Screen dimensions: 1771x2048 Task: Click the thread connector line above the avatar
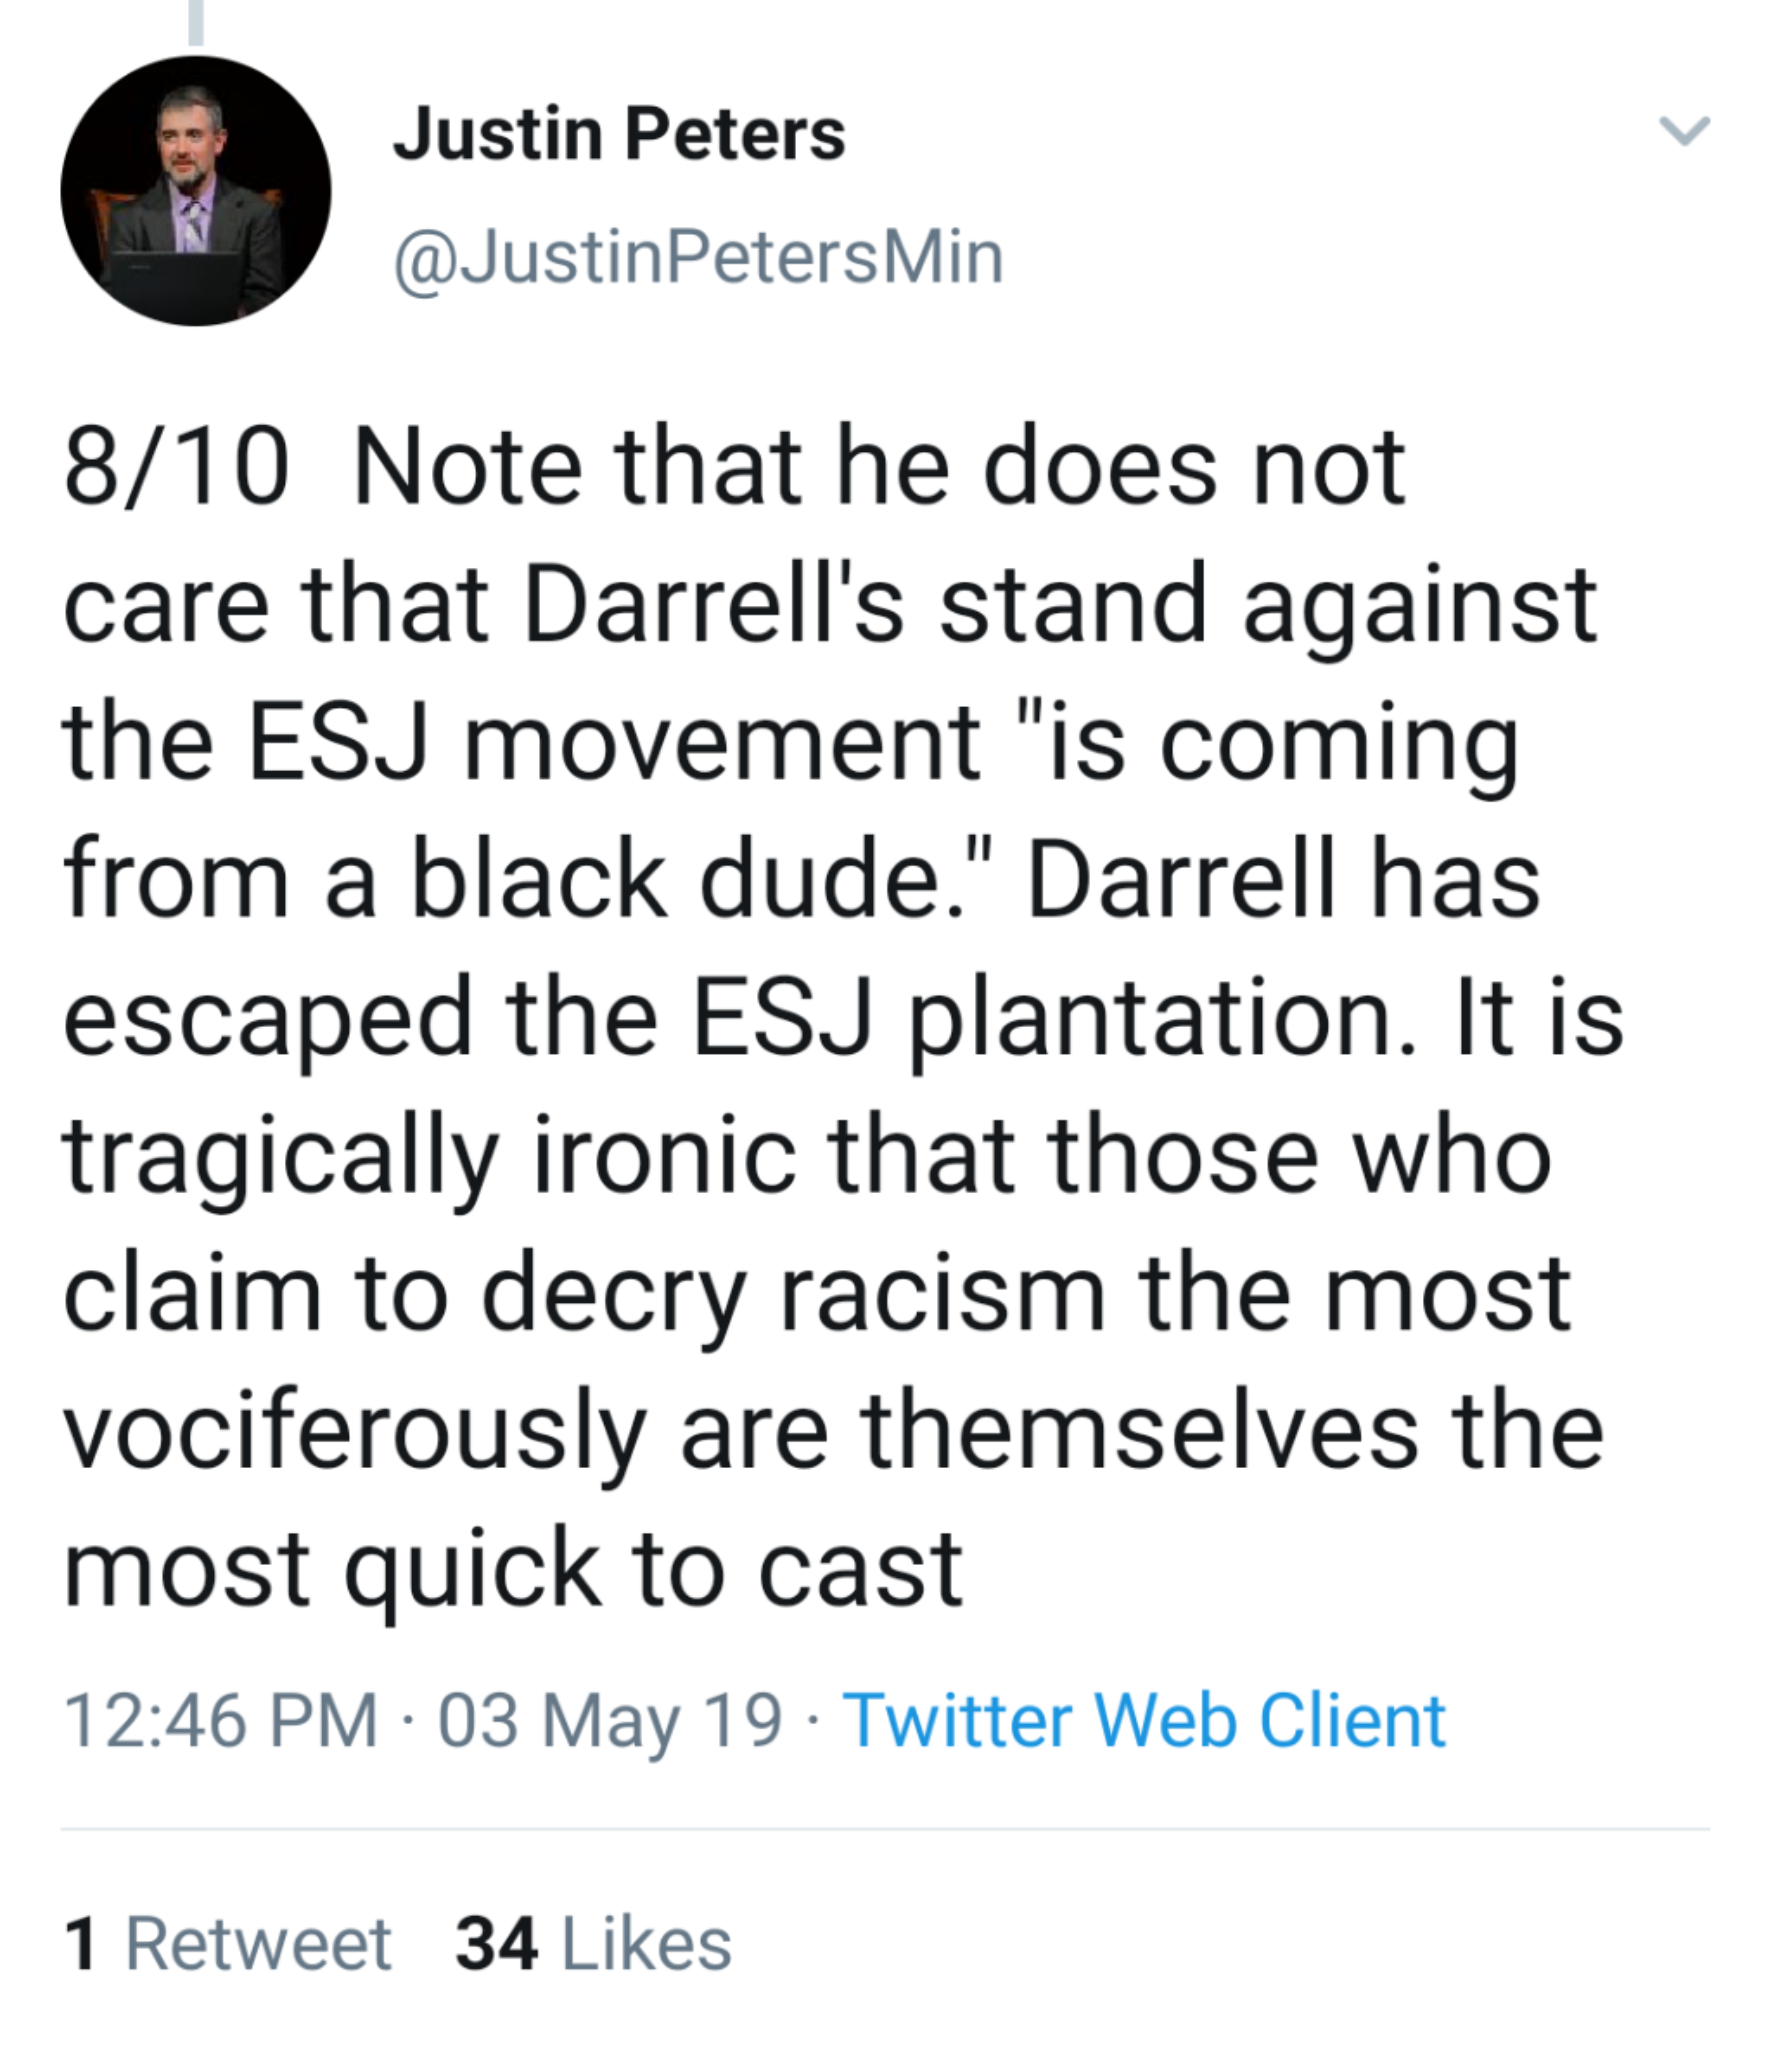click(x=196, y=22)
